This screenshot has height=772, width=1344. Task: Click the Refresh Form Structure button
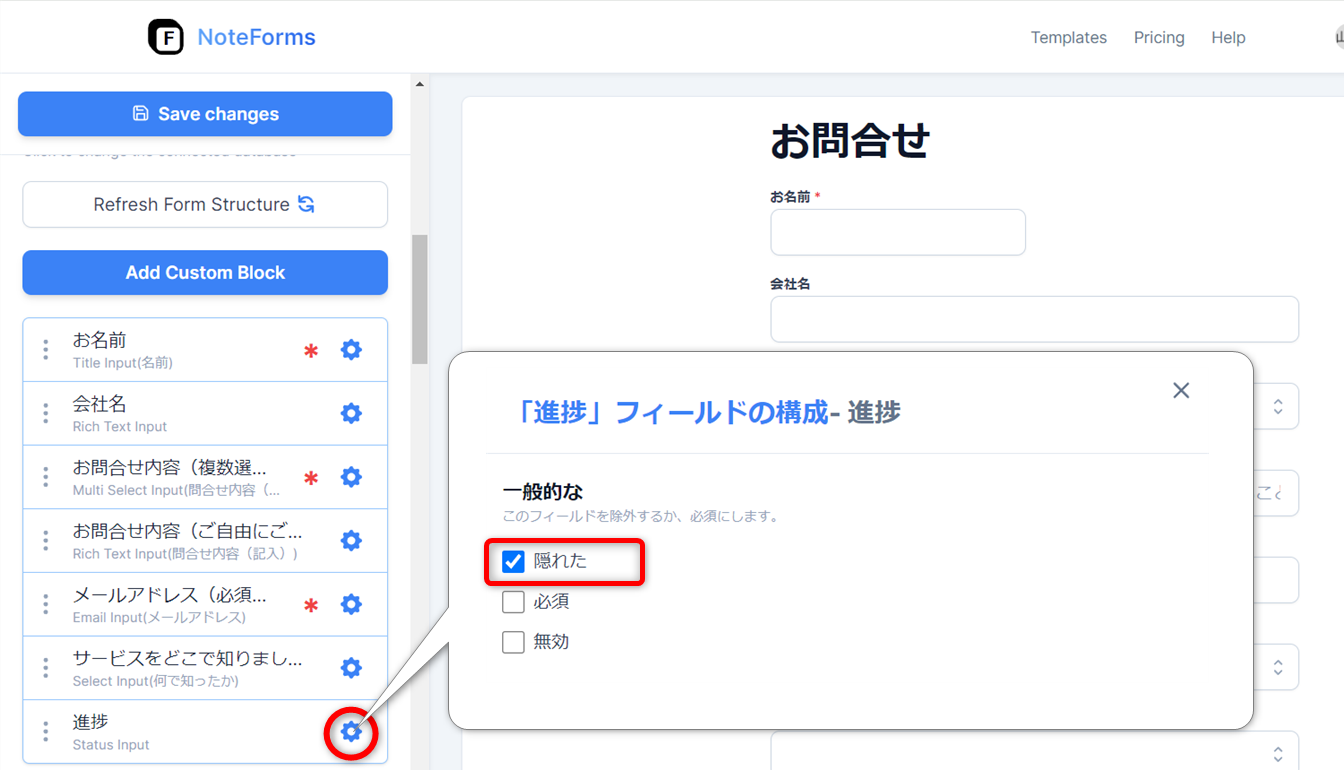[x=205, y=205]
